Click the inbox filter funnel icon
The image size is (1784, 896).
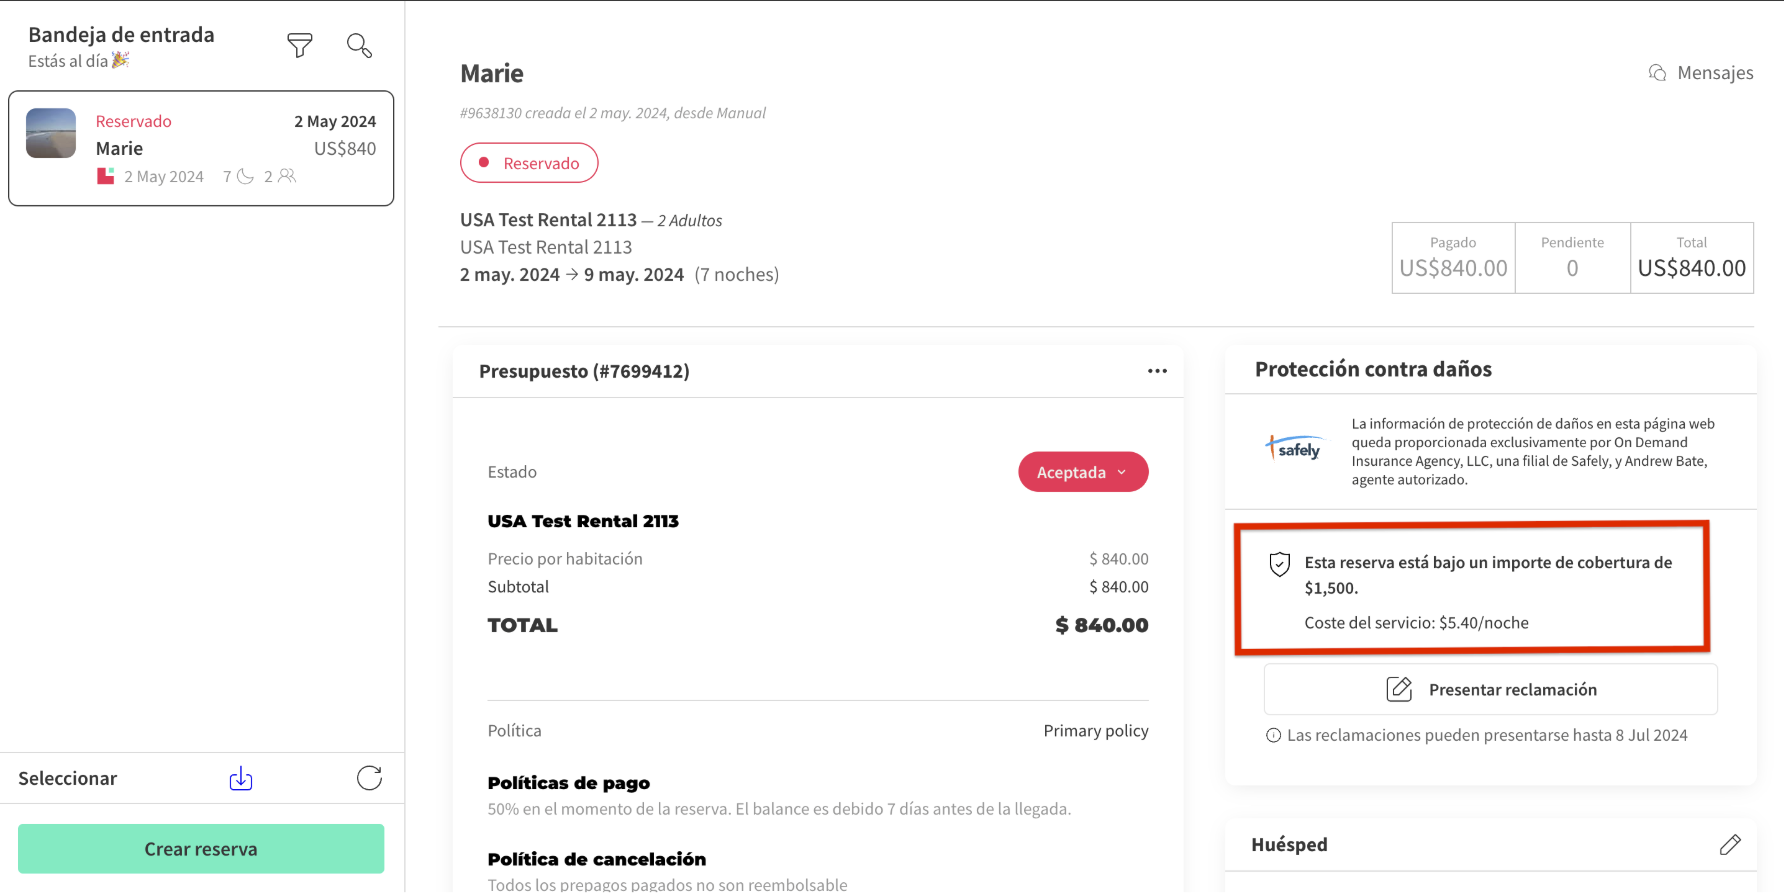point(300,45)
